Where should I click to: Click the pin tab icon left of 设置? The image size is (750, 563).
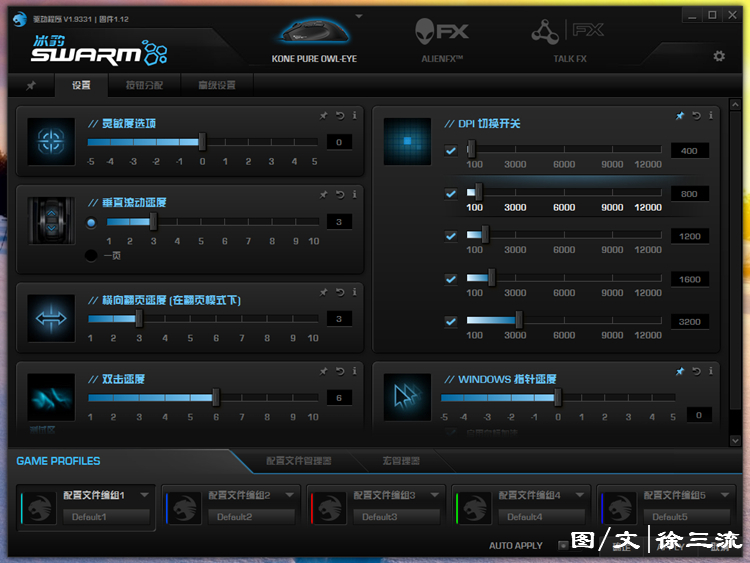click(30, 86)
